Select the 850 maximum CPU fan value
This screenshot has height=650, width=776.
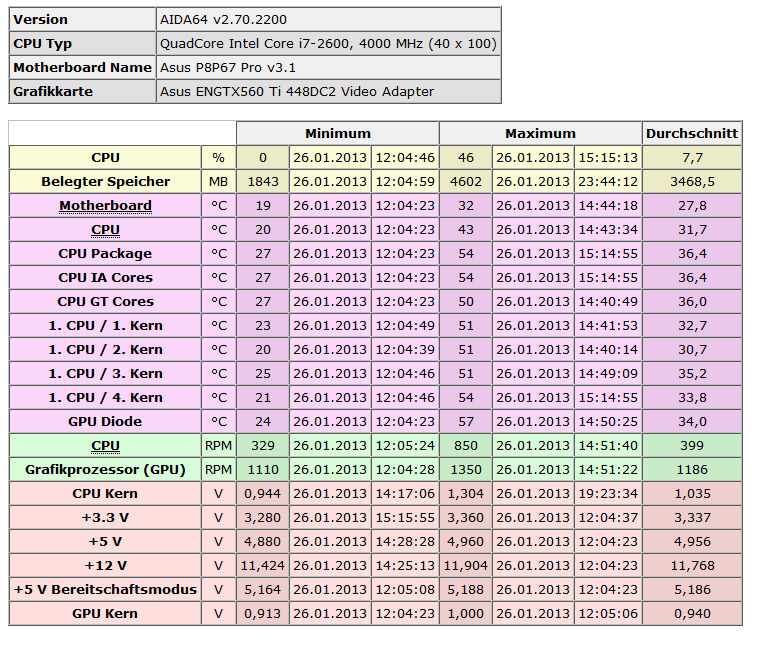pos(466,446)
